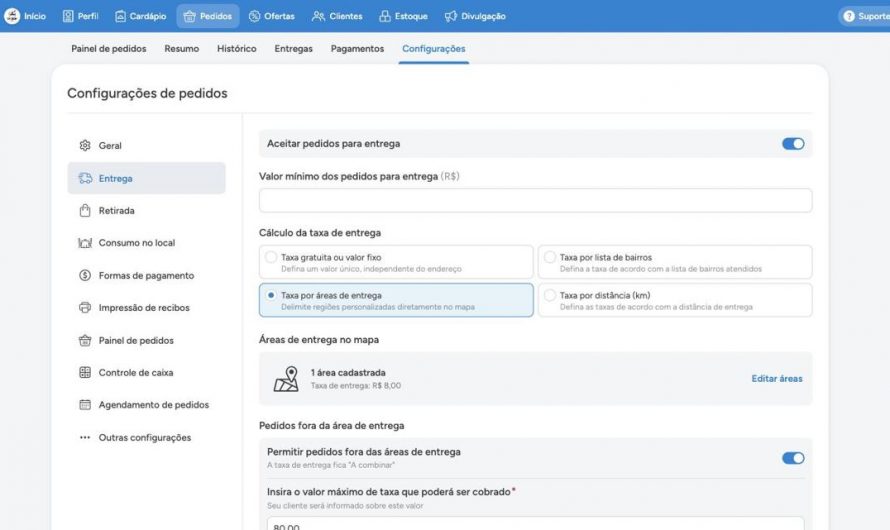Click the Outras configurações ellipsis icon
This screenshot has height=530, width=890.
click(x=85, y=438)
